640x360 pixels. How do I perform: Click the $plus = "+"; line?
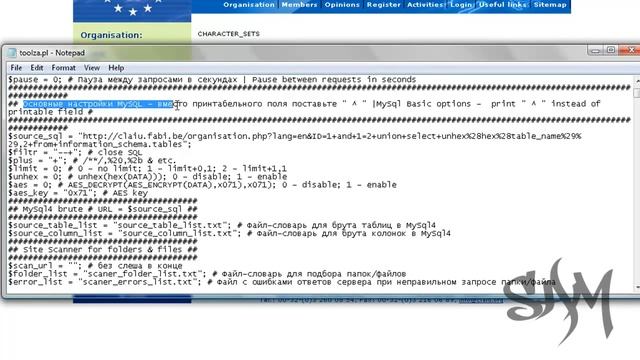click(x=92, y=160)
